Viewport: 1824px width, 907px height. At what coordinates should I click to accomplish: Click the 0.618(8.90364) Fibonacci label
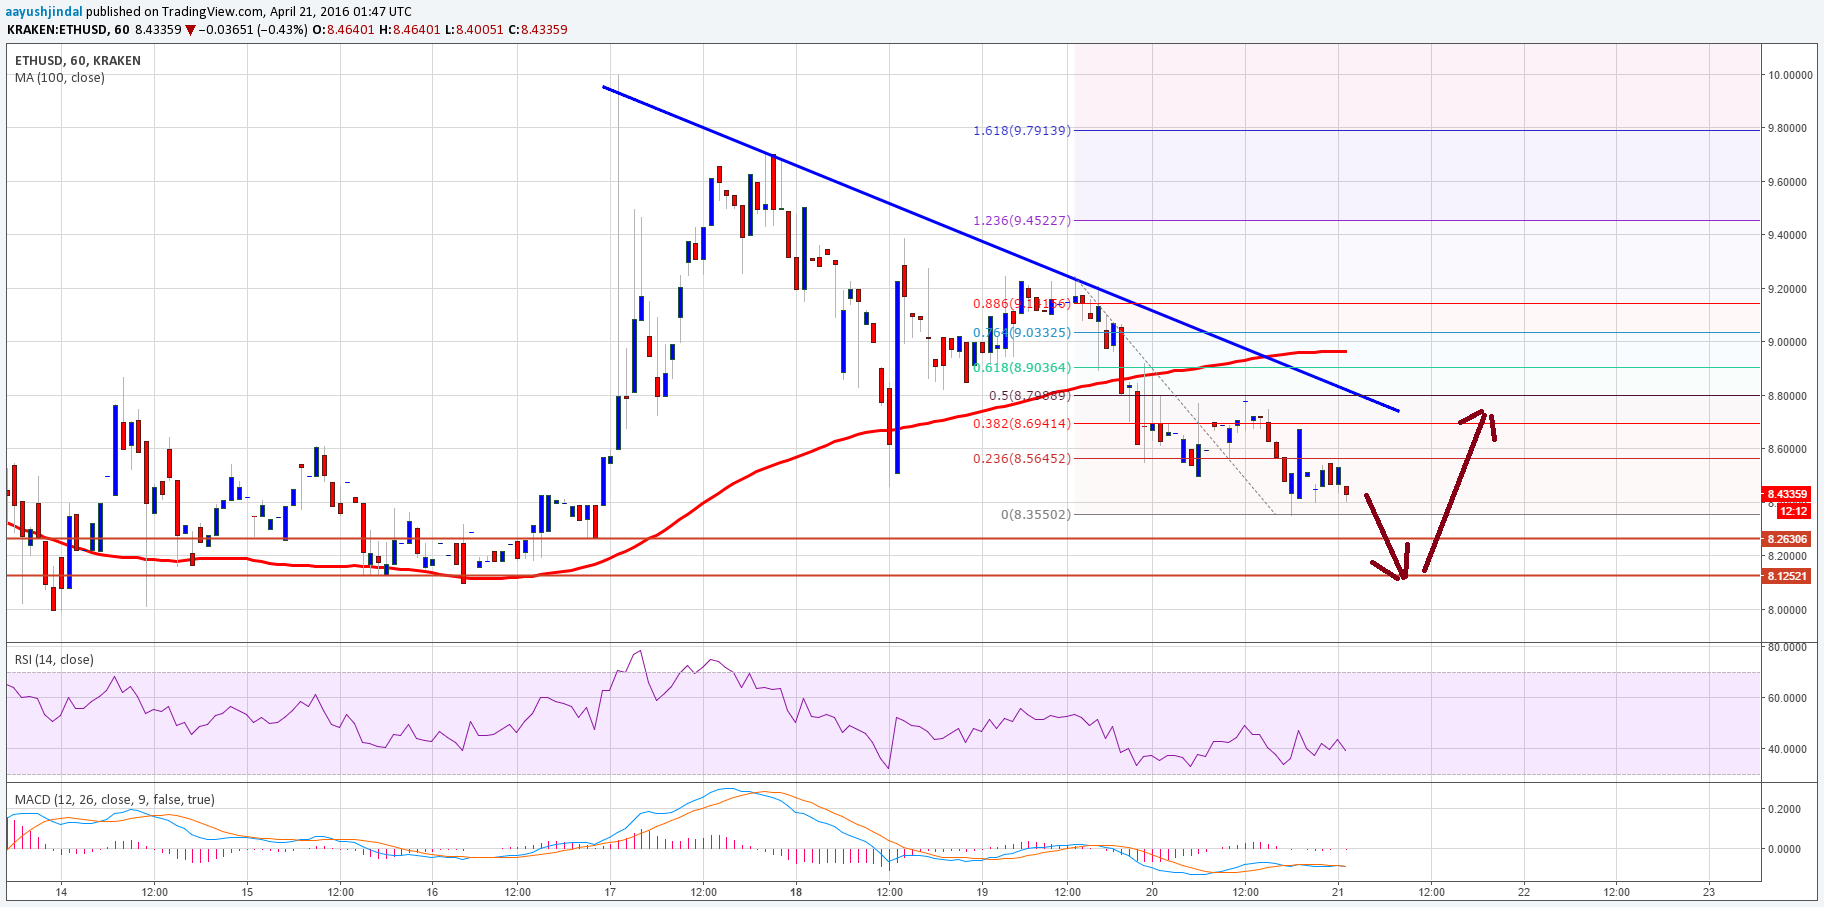tap(1021, 368)
